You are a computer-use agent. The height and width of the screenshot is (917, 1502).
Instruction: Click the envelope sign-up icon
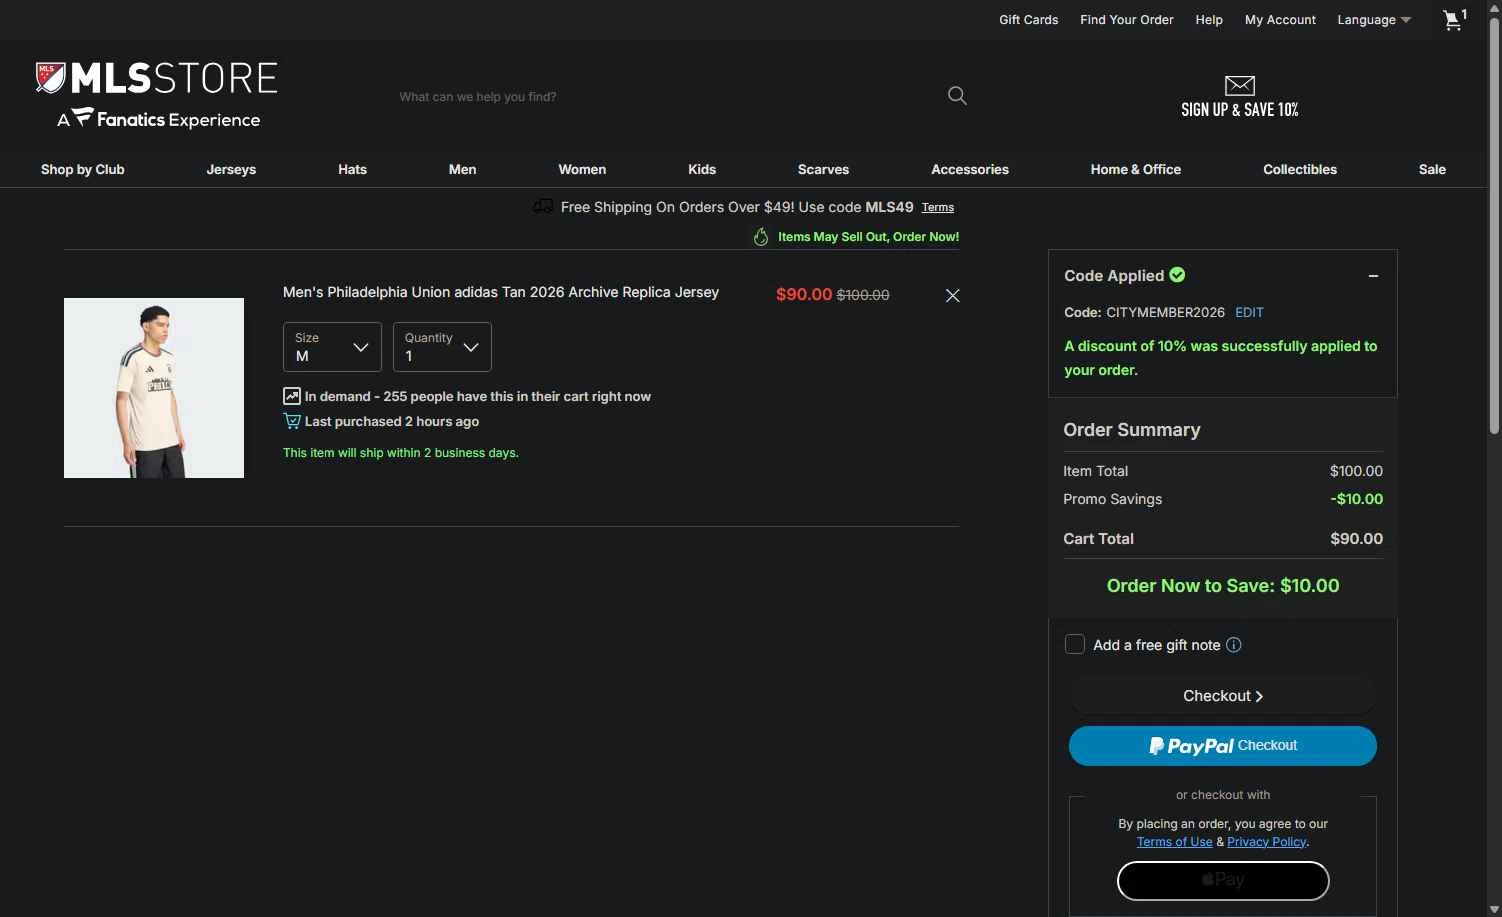pyautogui.click(x=1240, y=85)
